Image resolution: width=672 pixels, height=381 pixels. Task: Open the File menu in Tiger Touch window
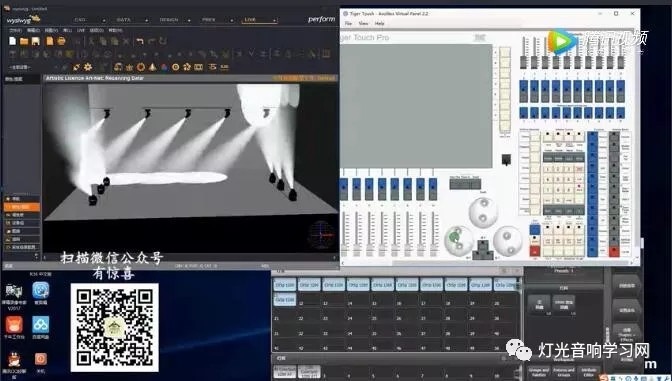tap(348, 24)
